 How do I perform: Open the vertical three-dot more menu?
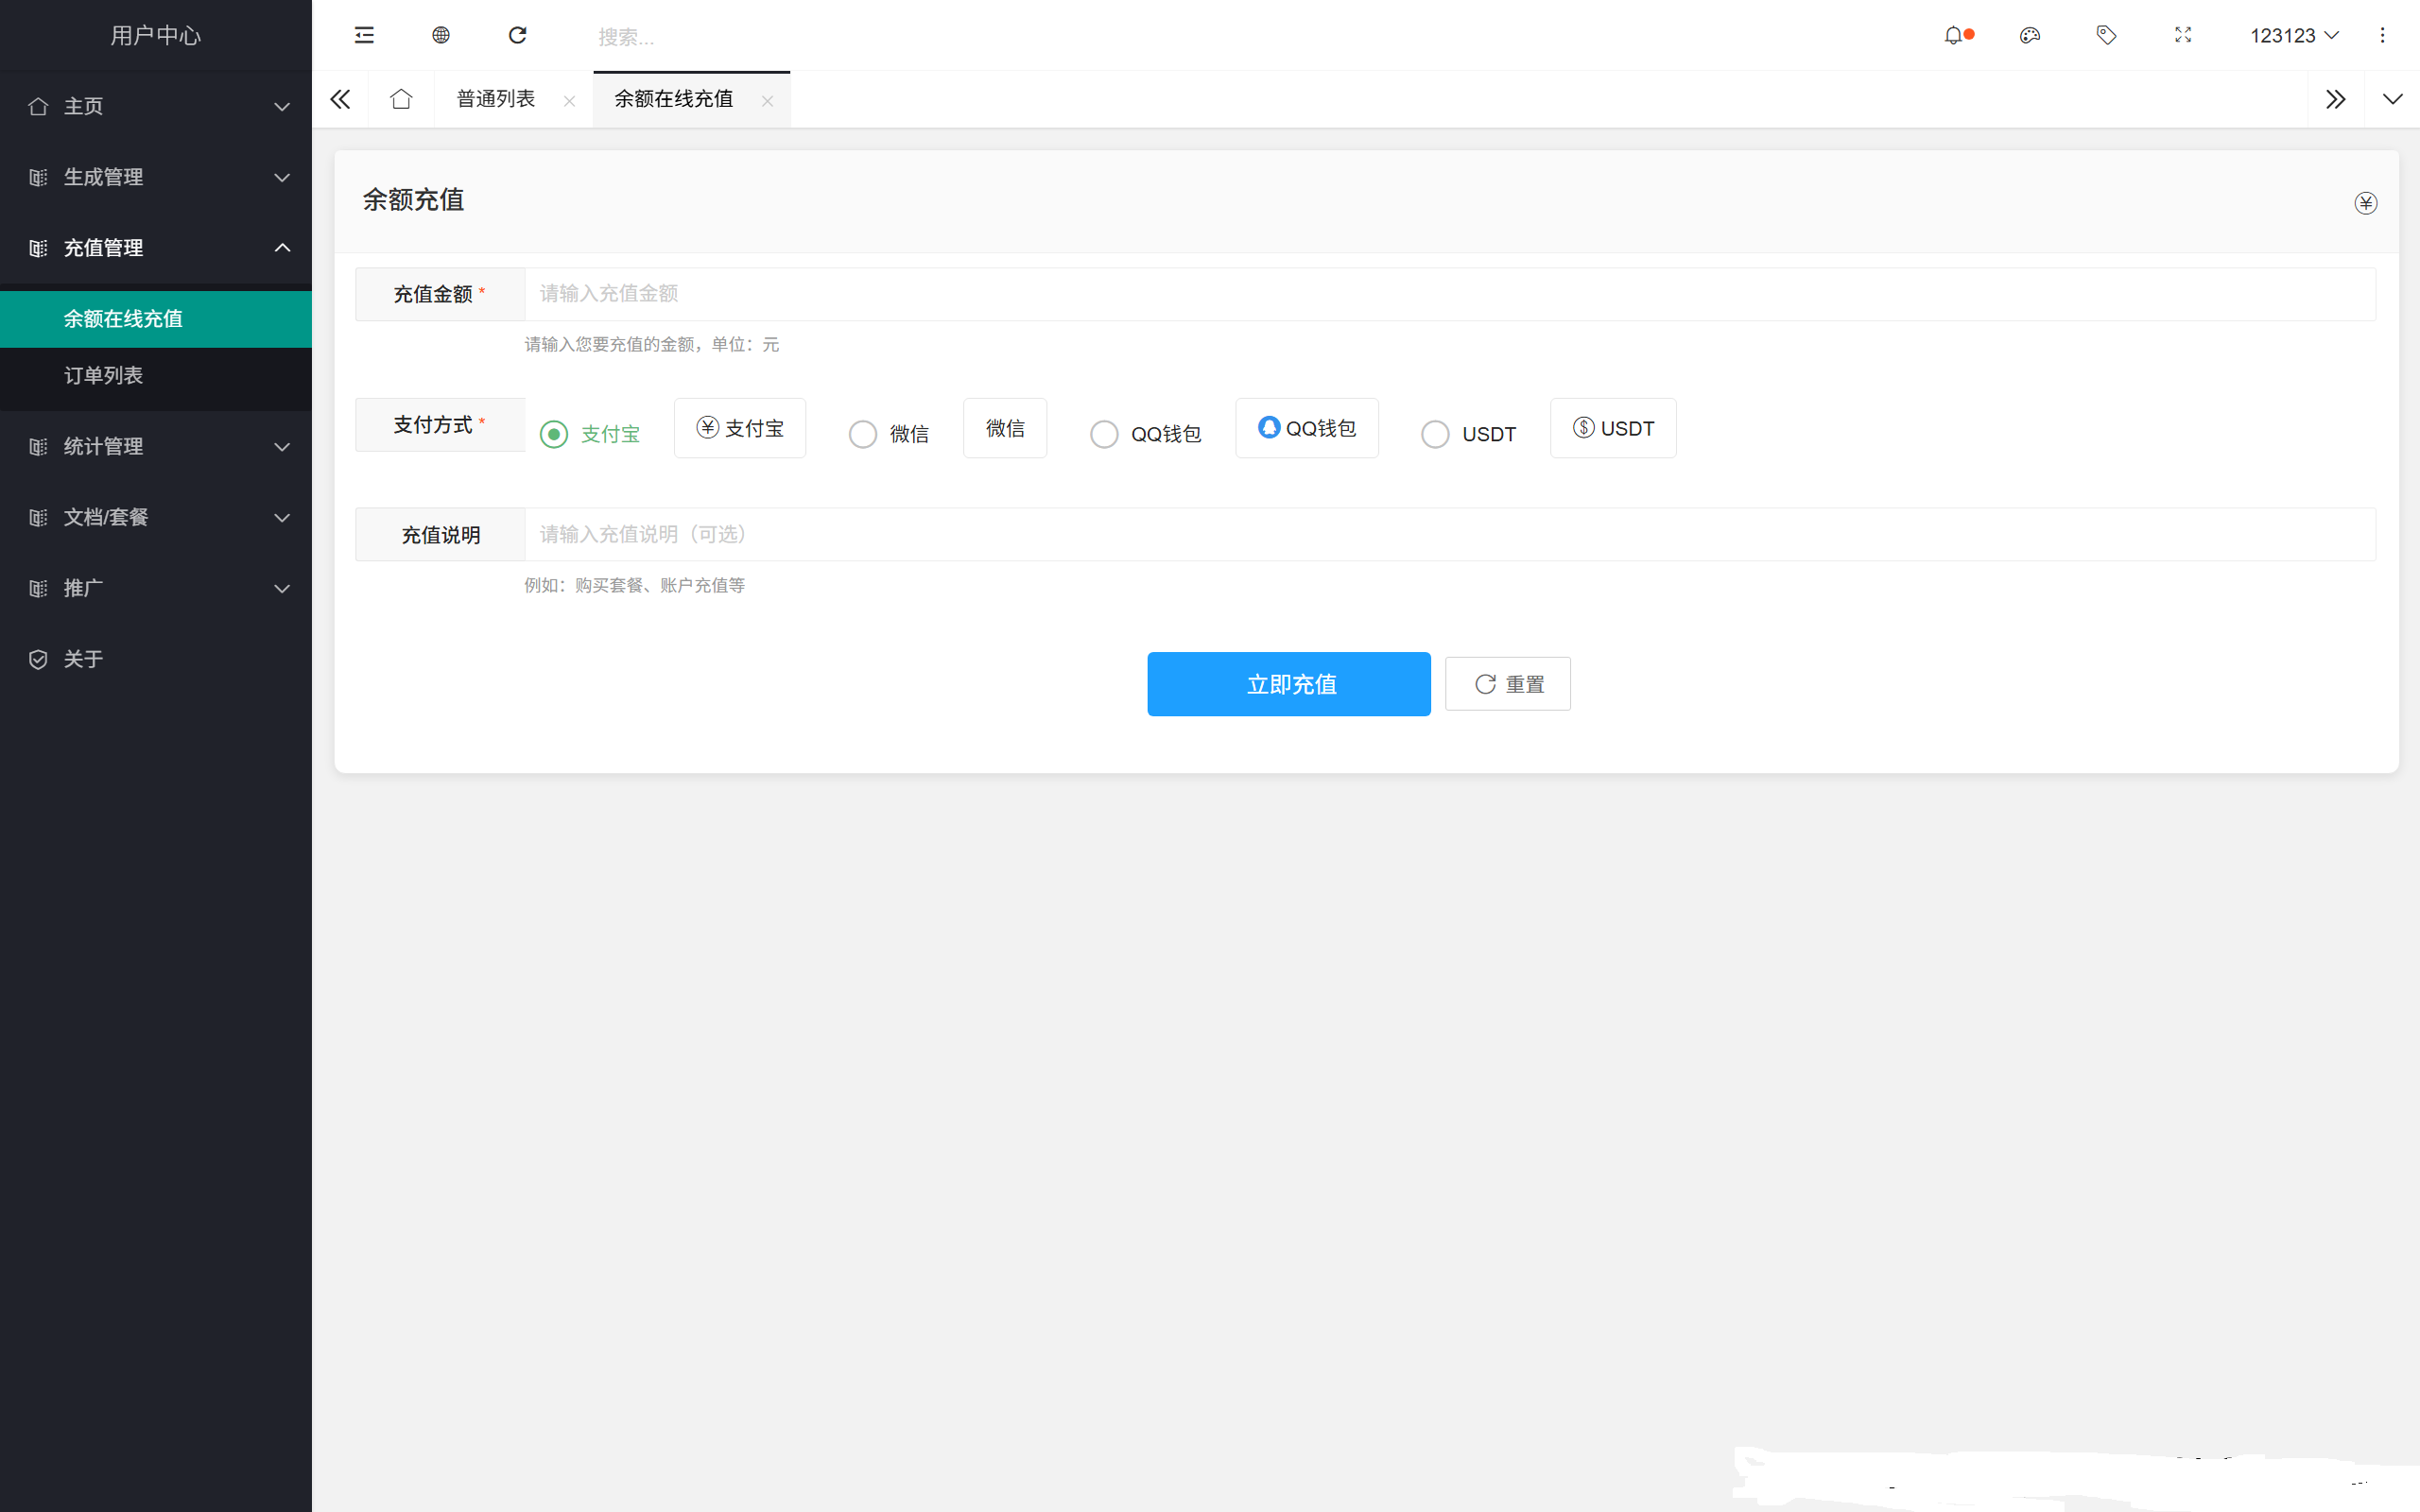pos(2382,36)
